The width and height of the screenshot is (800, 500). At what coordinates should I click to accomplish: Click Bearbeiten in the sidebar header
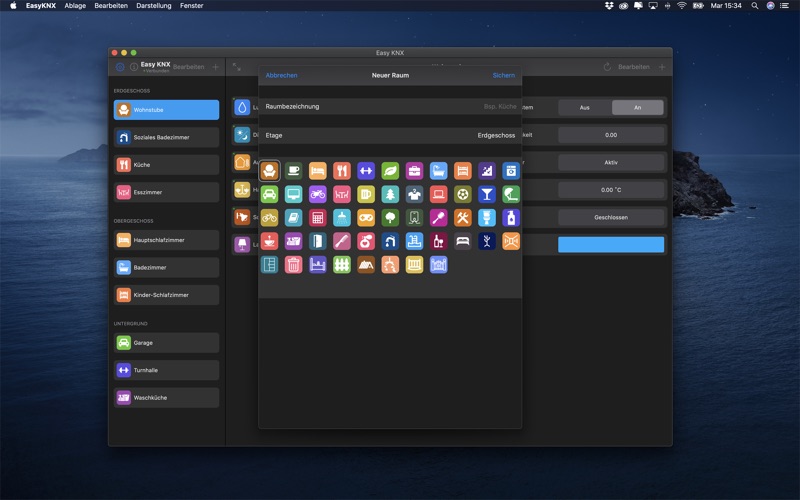(x=189, y=67)
